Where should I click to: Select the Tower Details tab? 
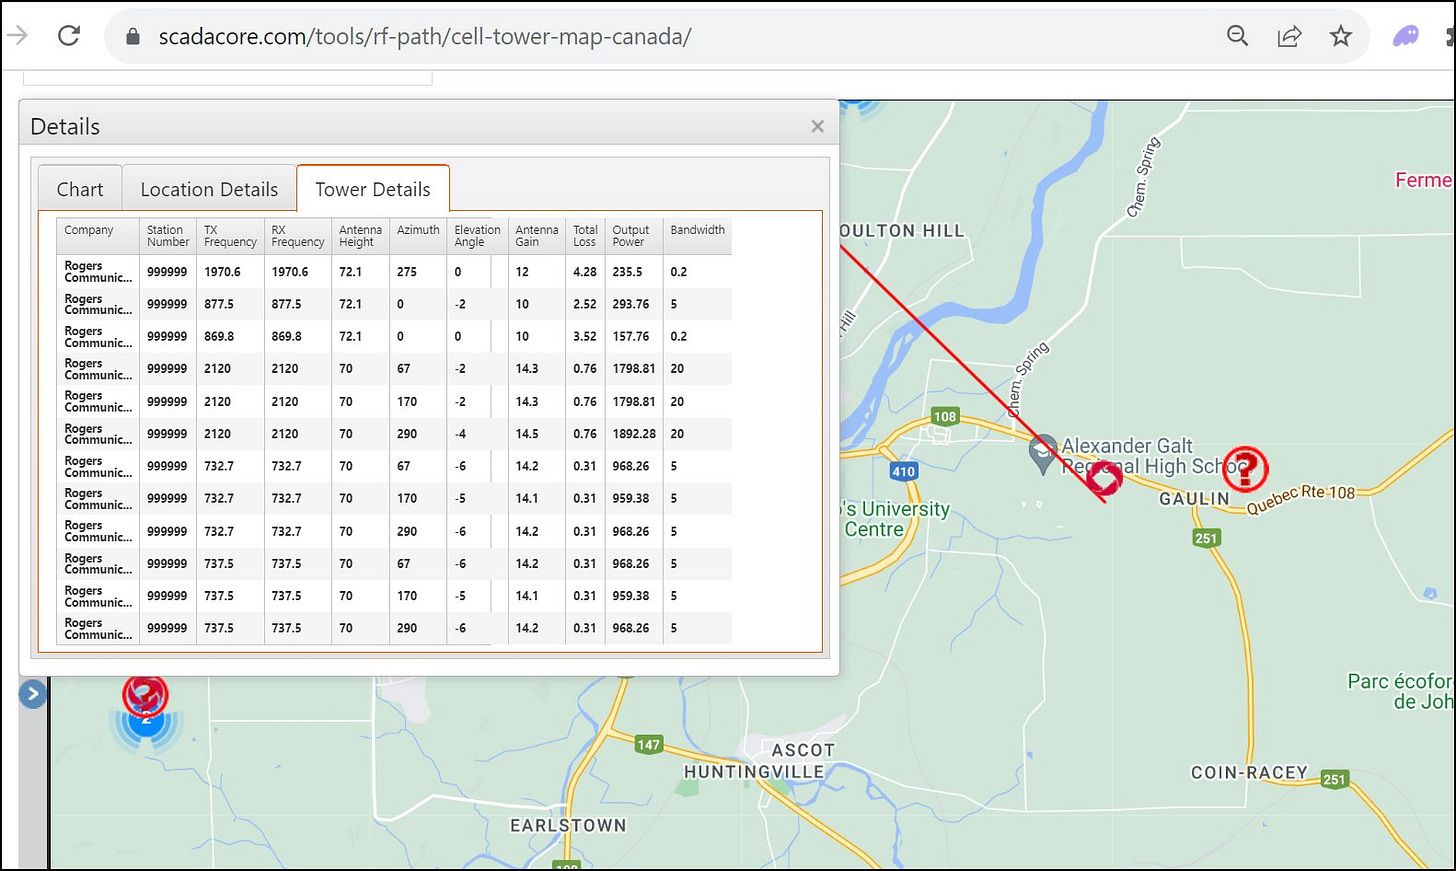[x=373, y=189]
